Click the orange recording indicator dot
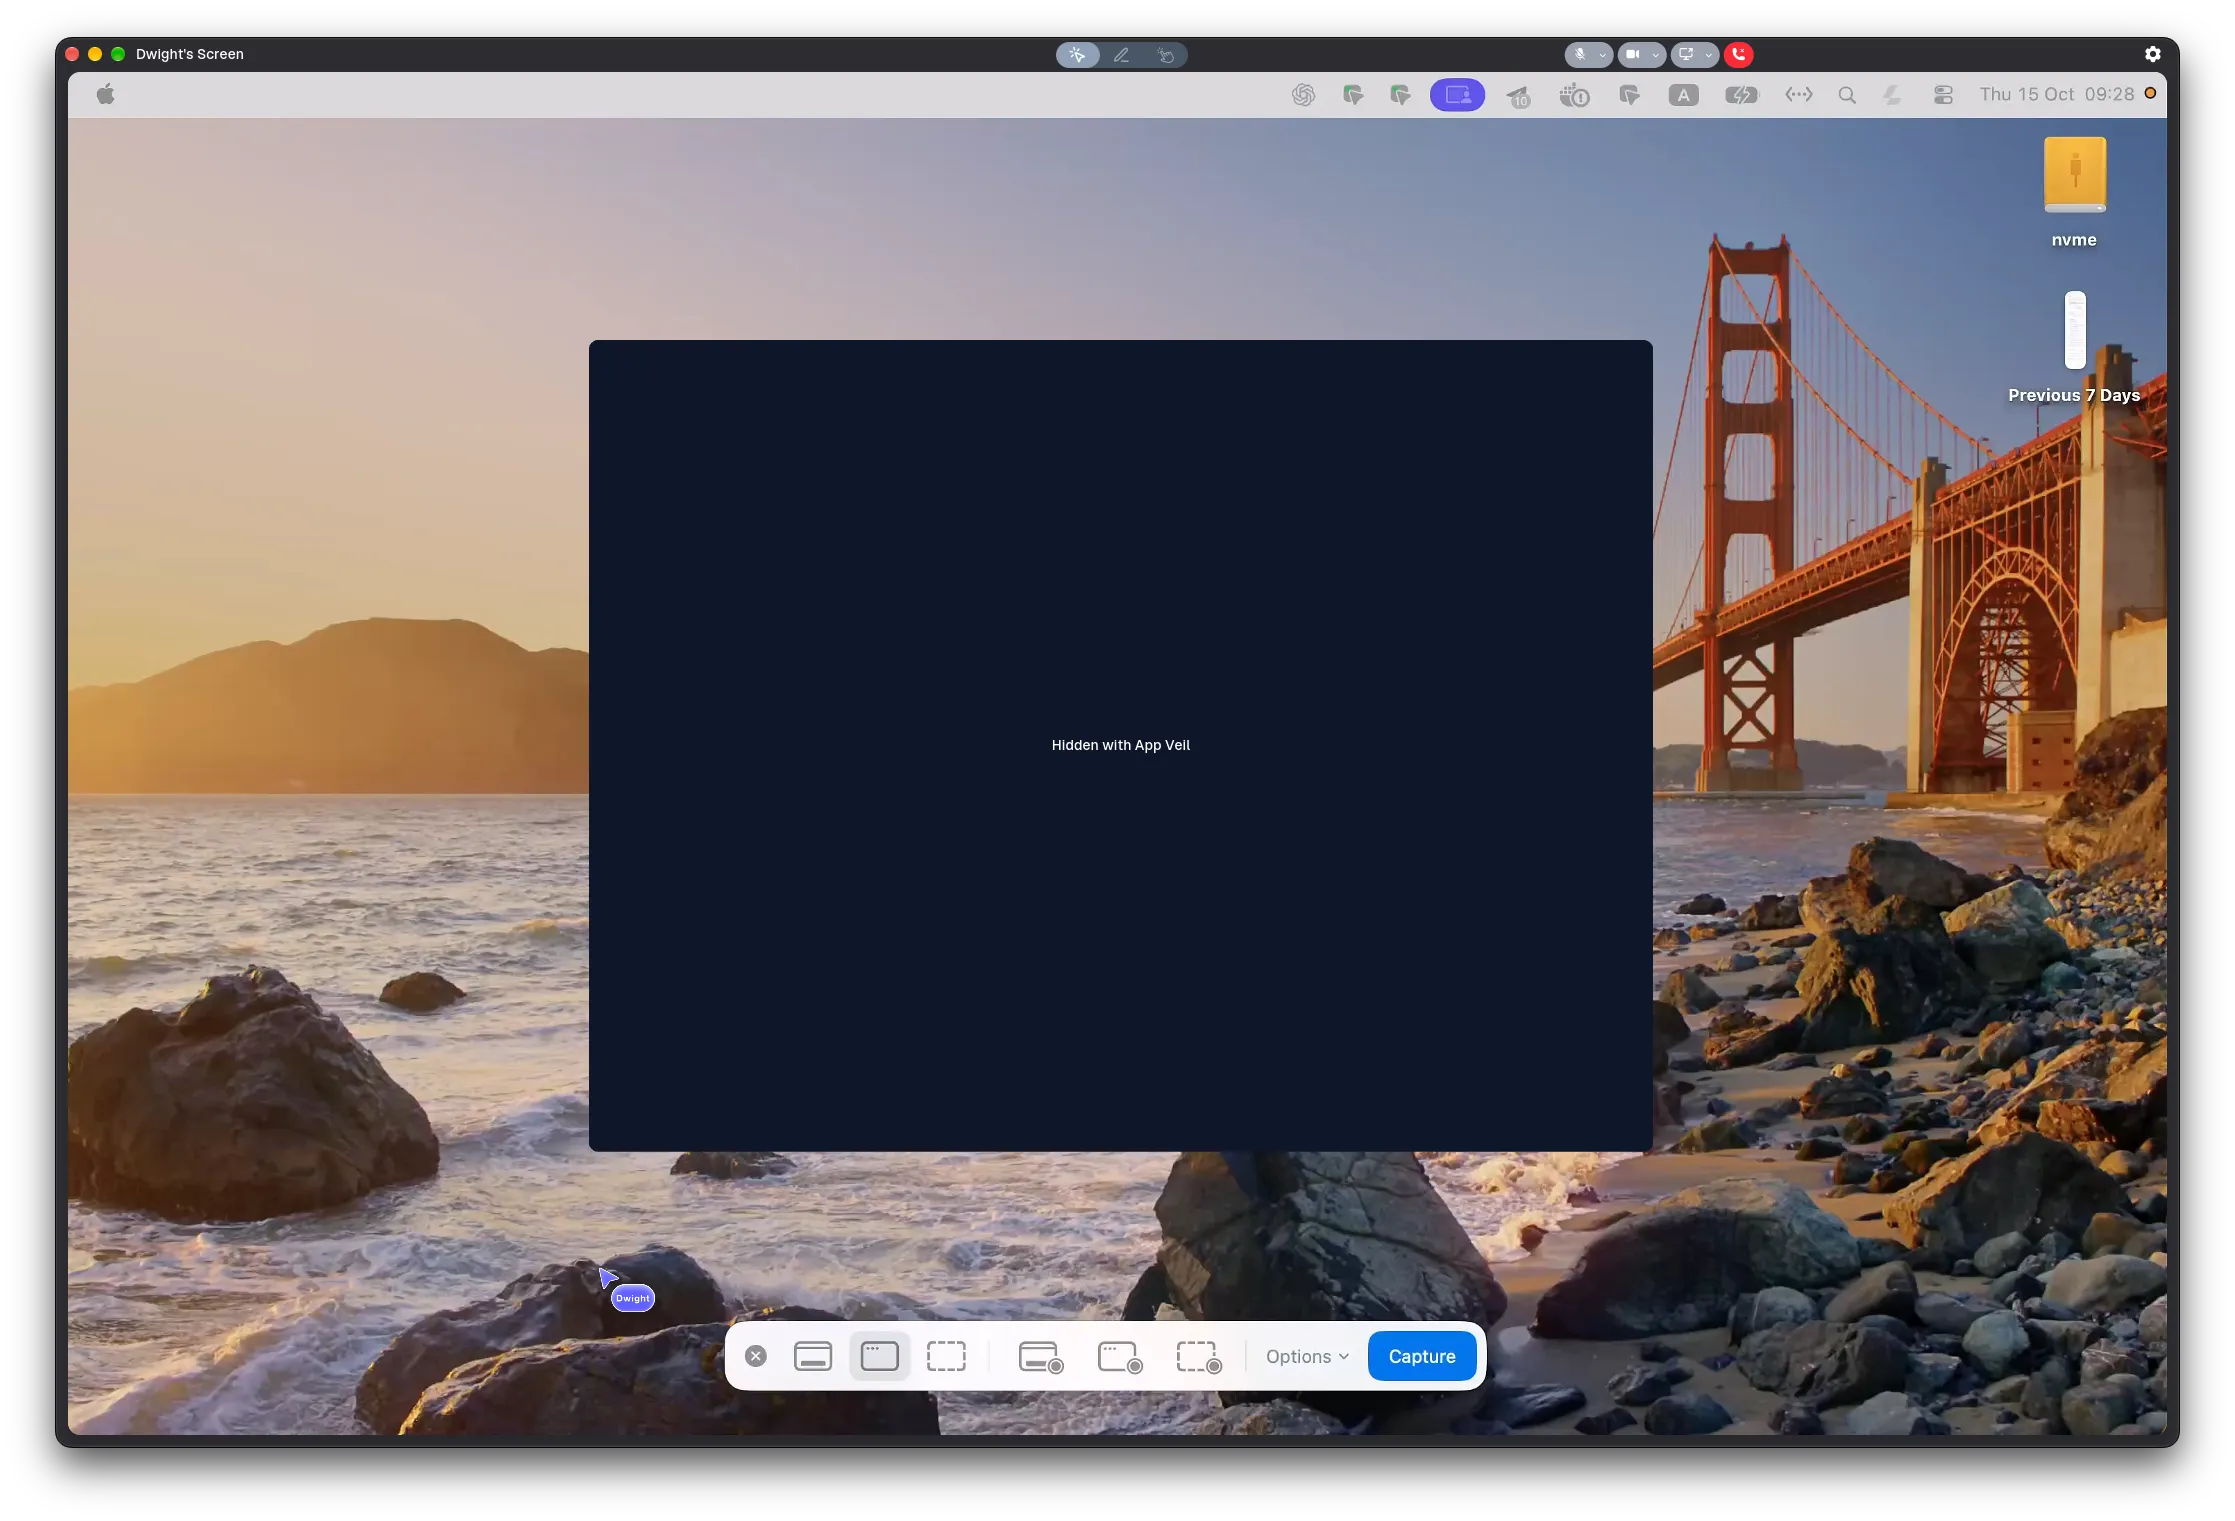2235x1521 pixels. [2150, 93]
